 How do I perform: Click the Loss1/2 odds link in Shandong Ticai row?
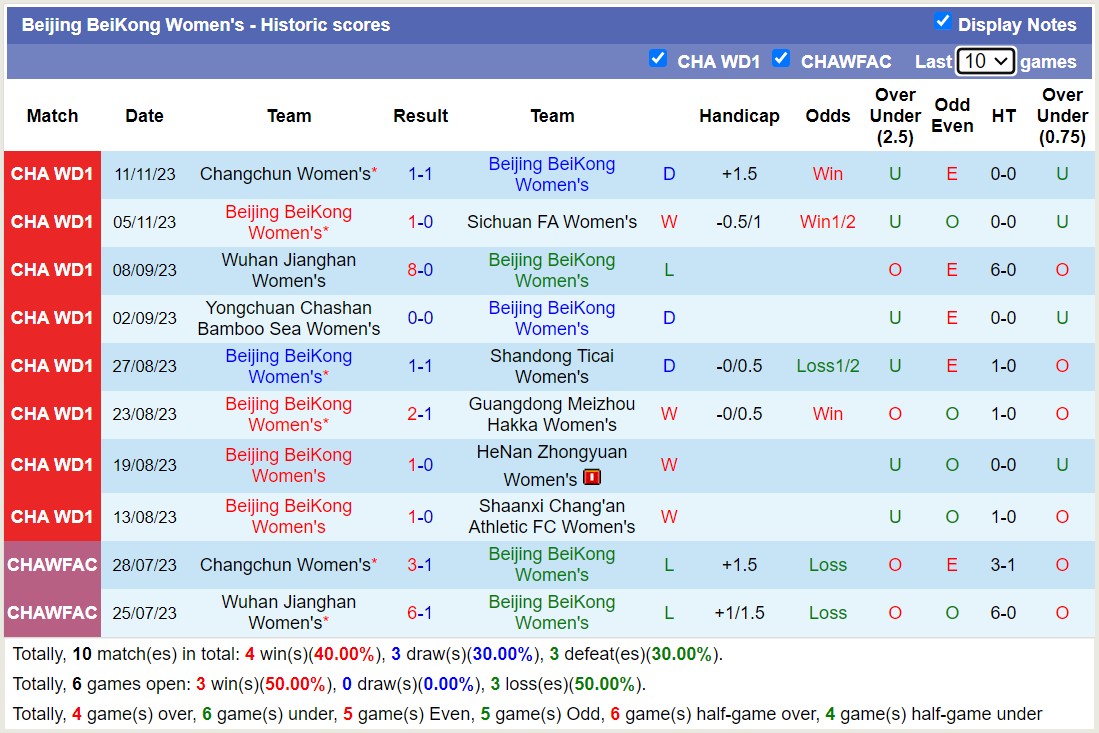click(x=827, y=366)
